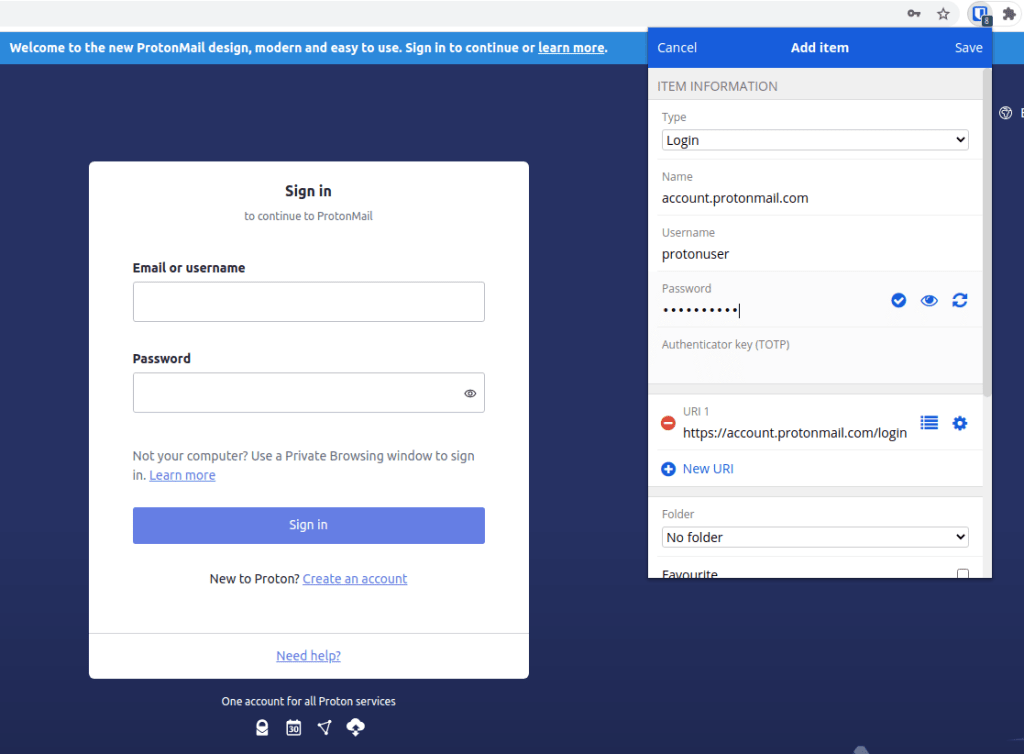Image resolution: width=1024 pixels, height=754 pixels.
Task: Click the Bitwarden panel vertical scrollbar
Action: [x=987, y=232]
